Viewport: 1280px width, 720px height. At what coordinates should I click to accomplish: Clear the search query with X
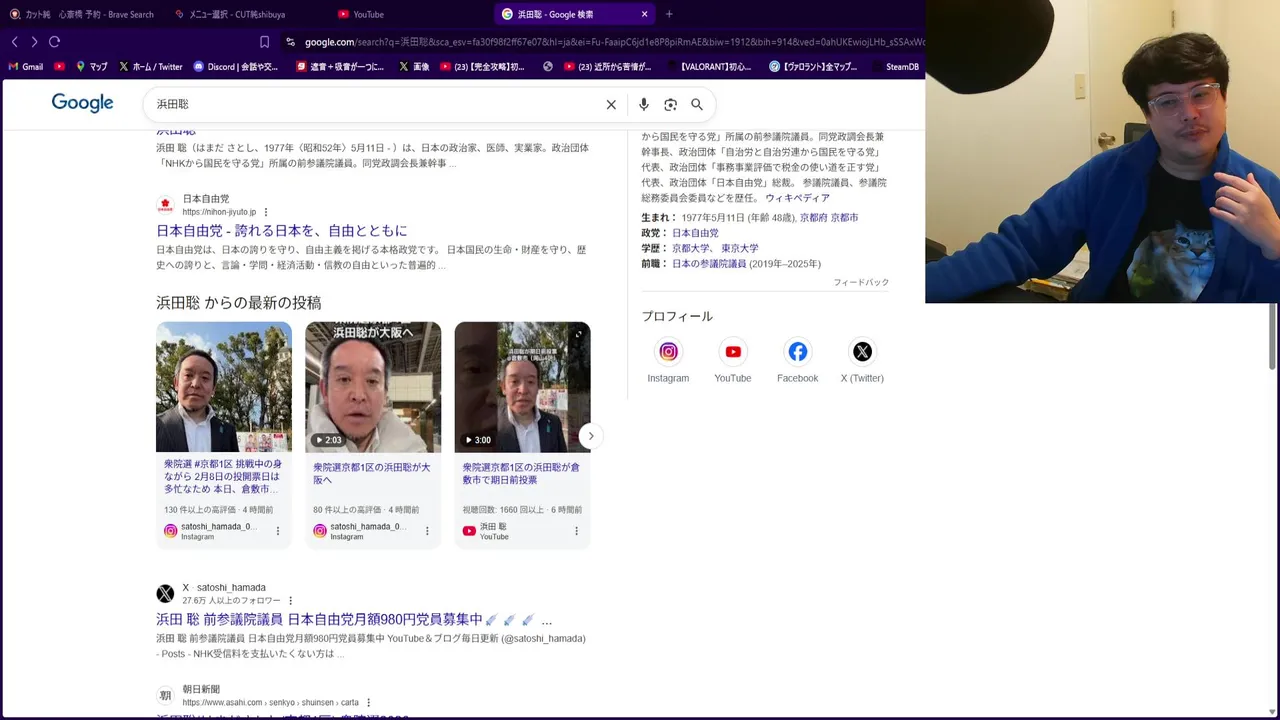[x=611, y=104]
